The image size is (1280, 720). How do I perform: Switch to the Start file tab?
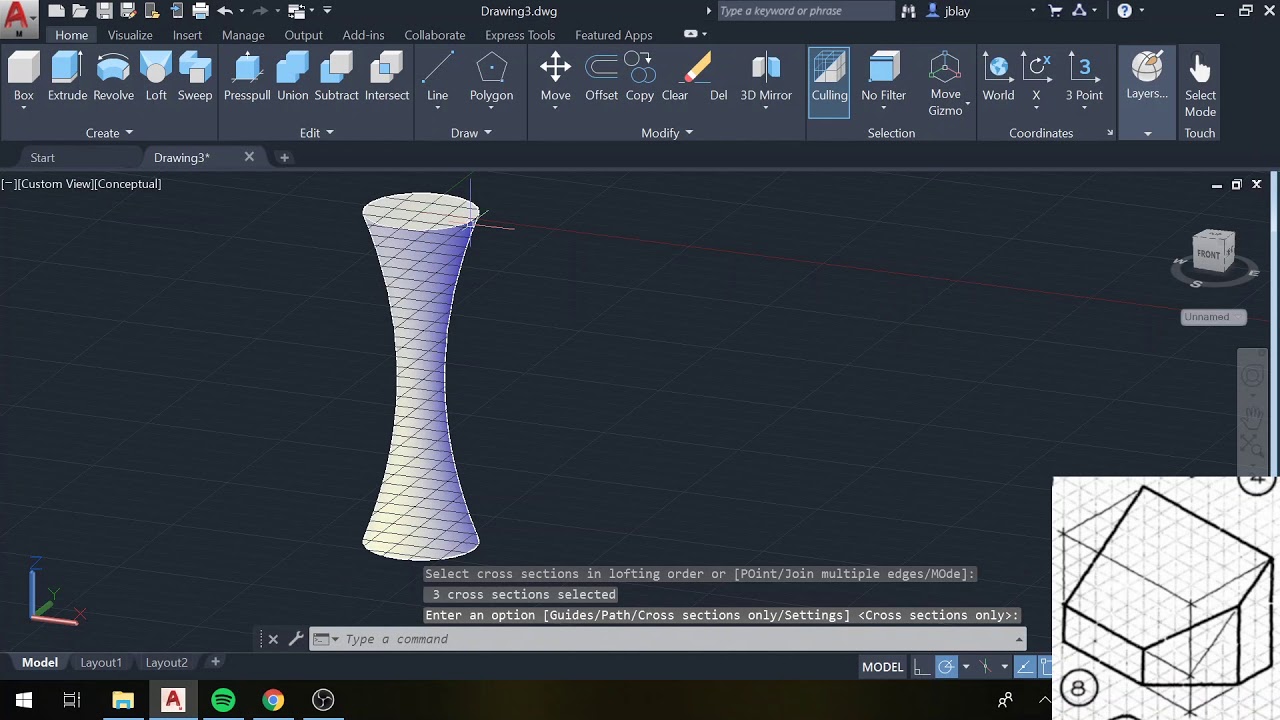[x=43, y=158]
